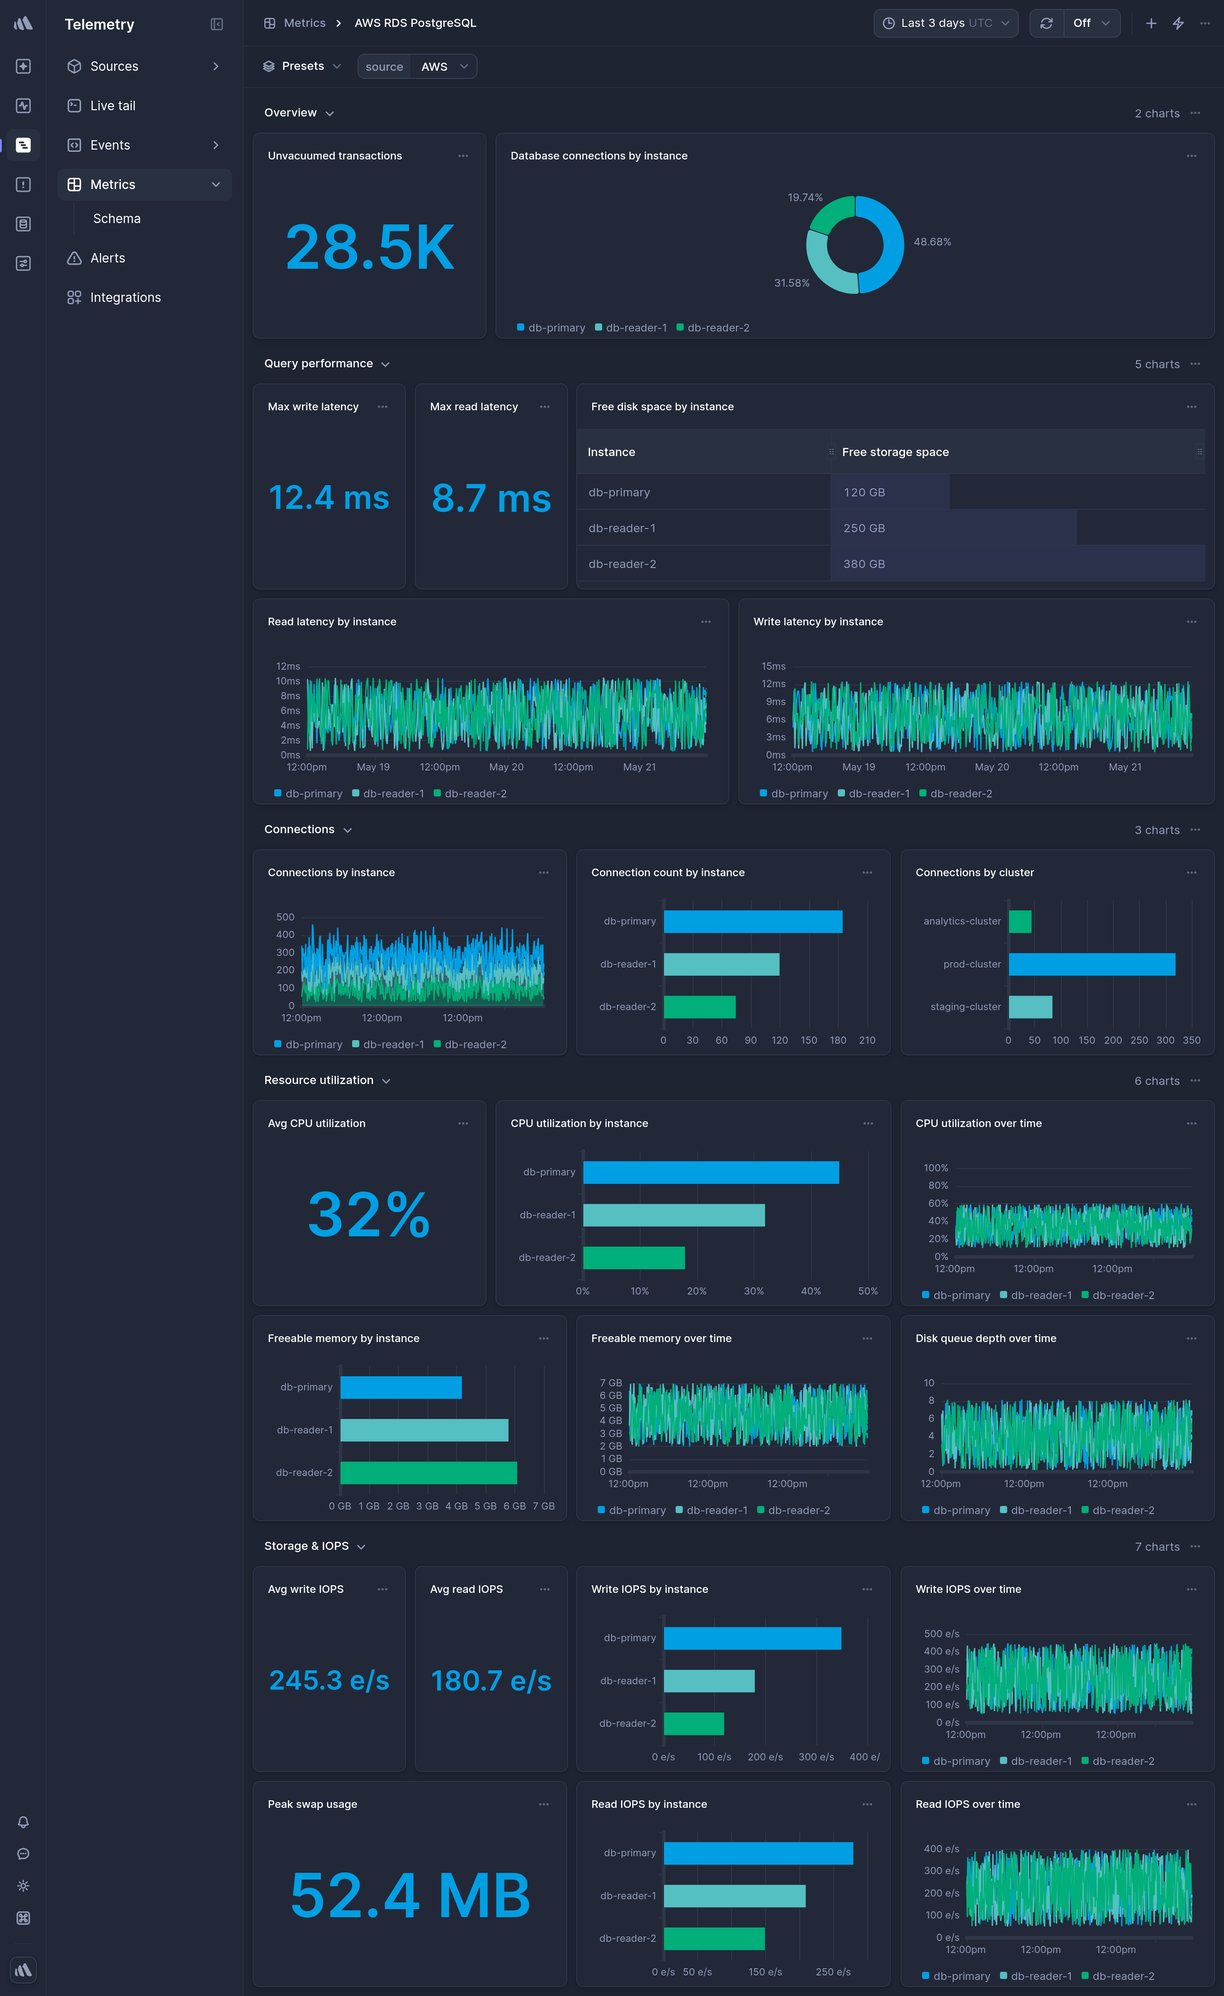Click the Telemetry logo icon at top left

click(23, 23)
